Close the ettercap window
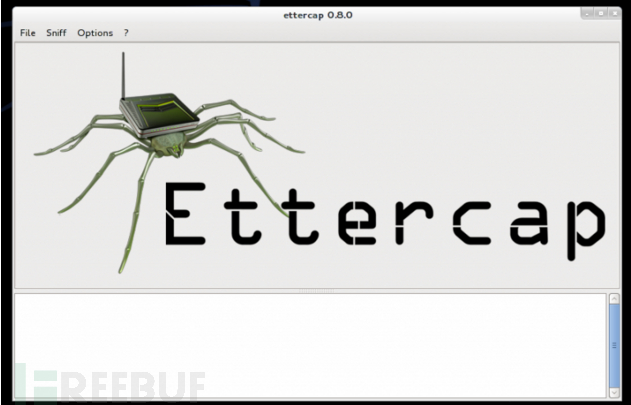 click(x=615, y=13)
